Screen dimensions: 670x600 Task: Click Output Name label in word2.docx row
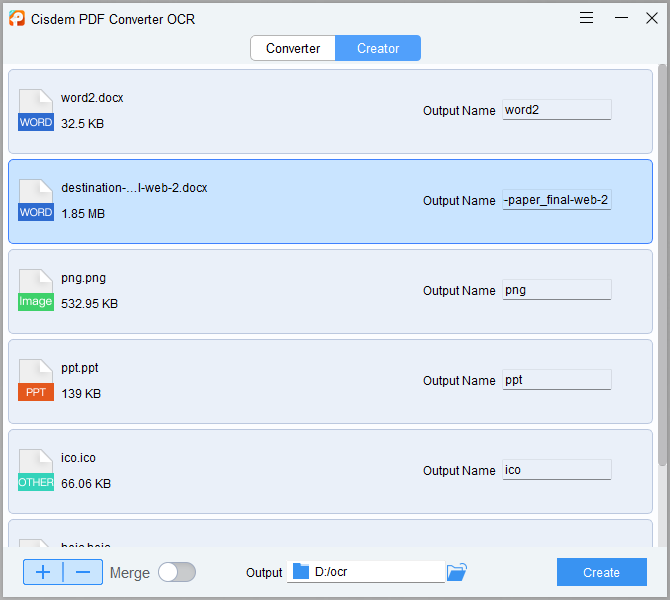point(459,111)
